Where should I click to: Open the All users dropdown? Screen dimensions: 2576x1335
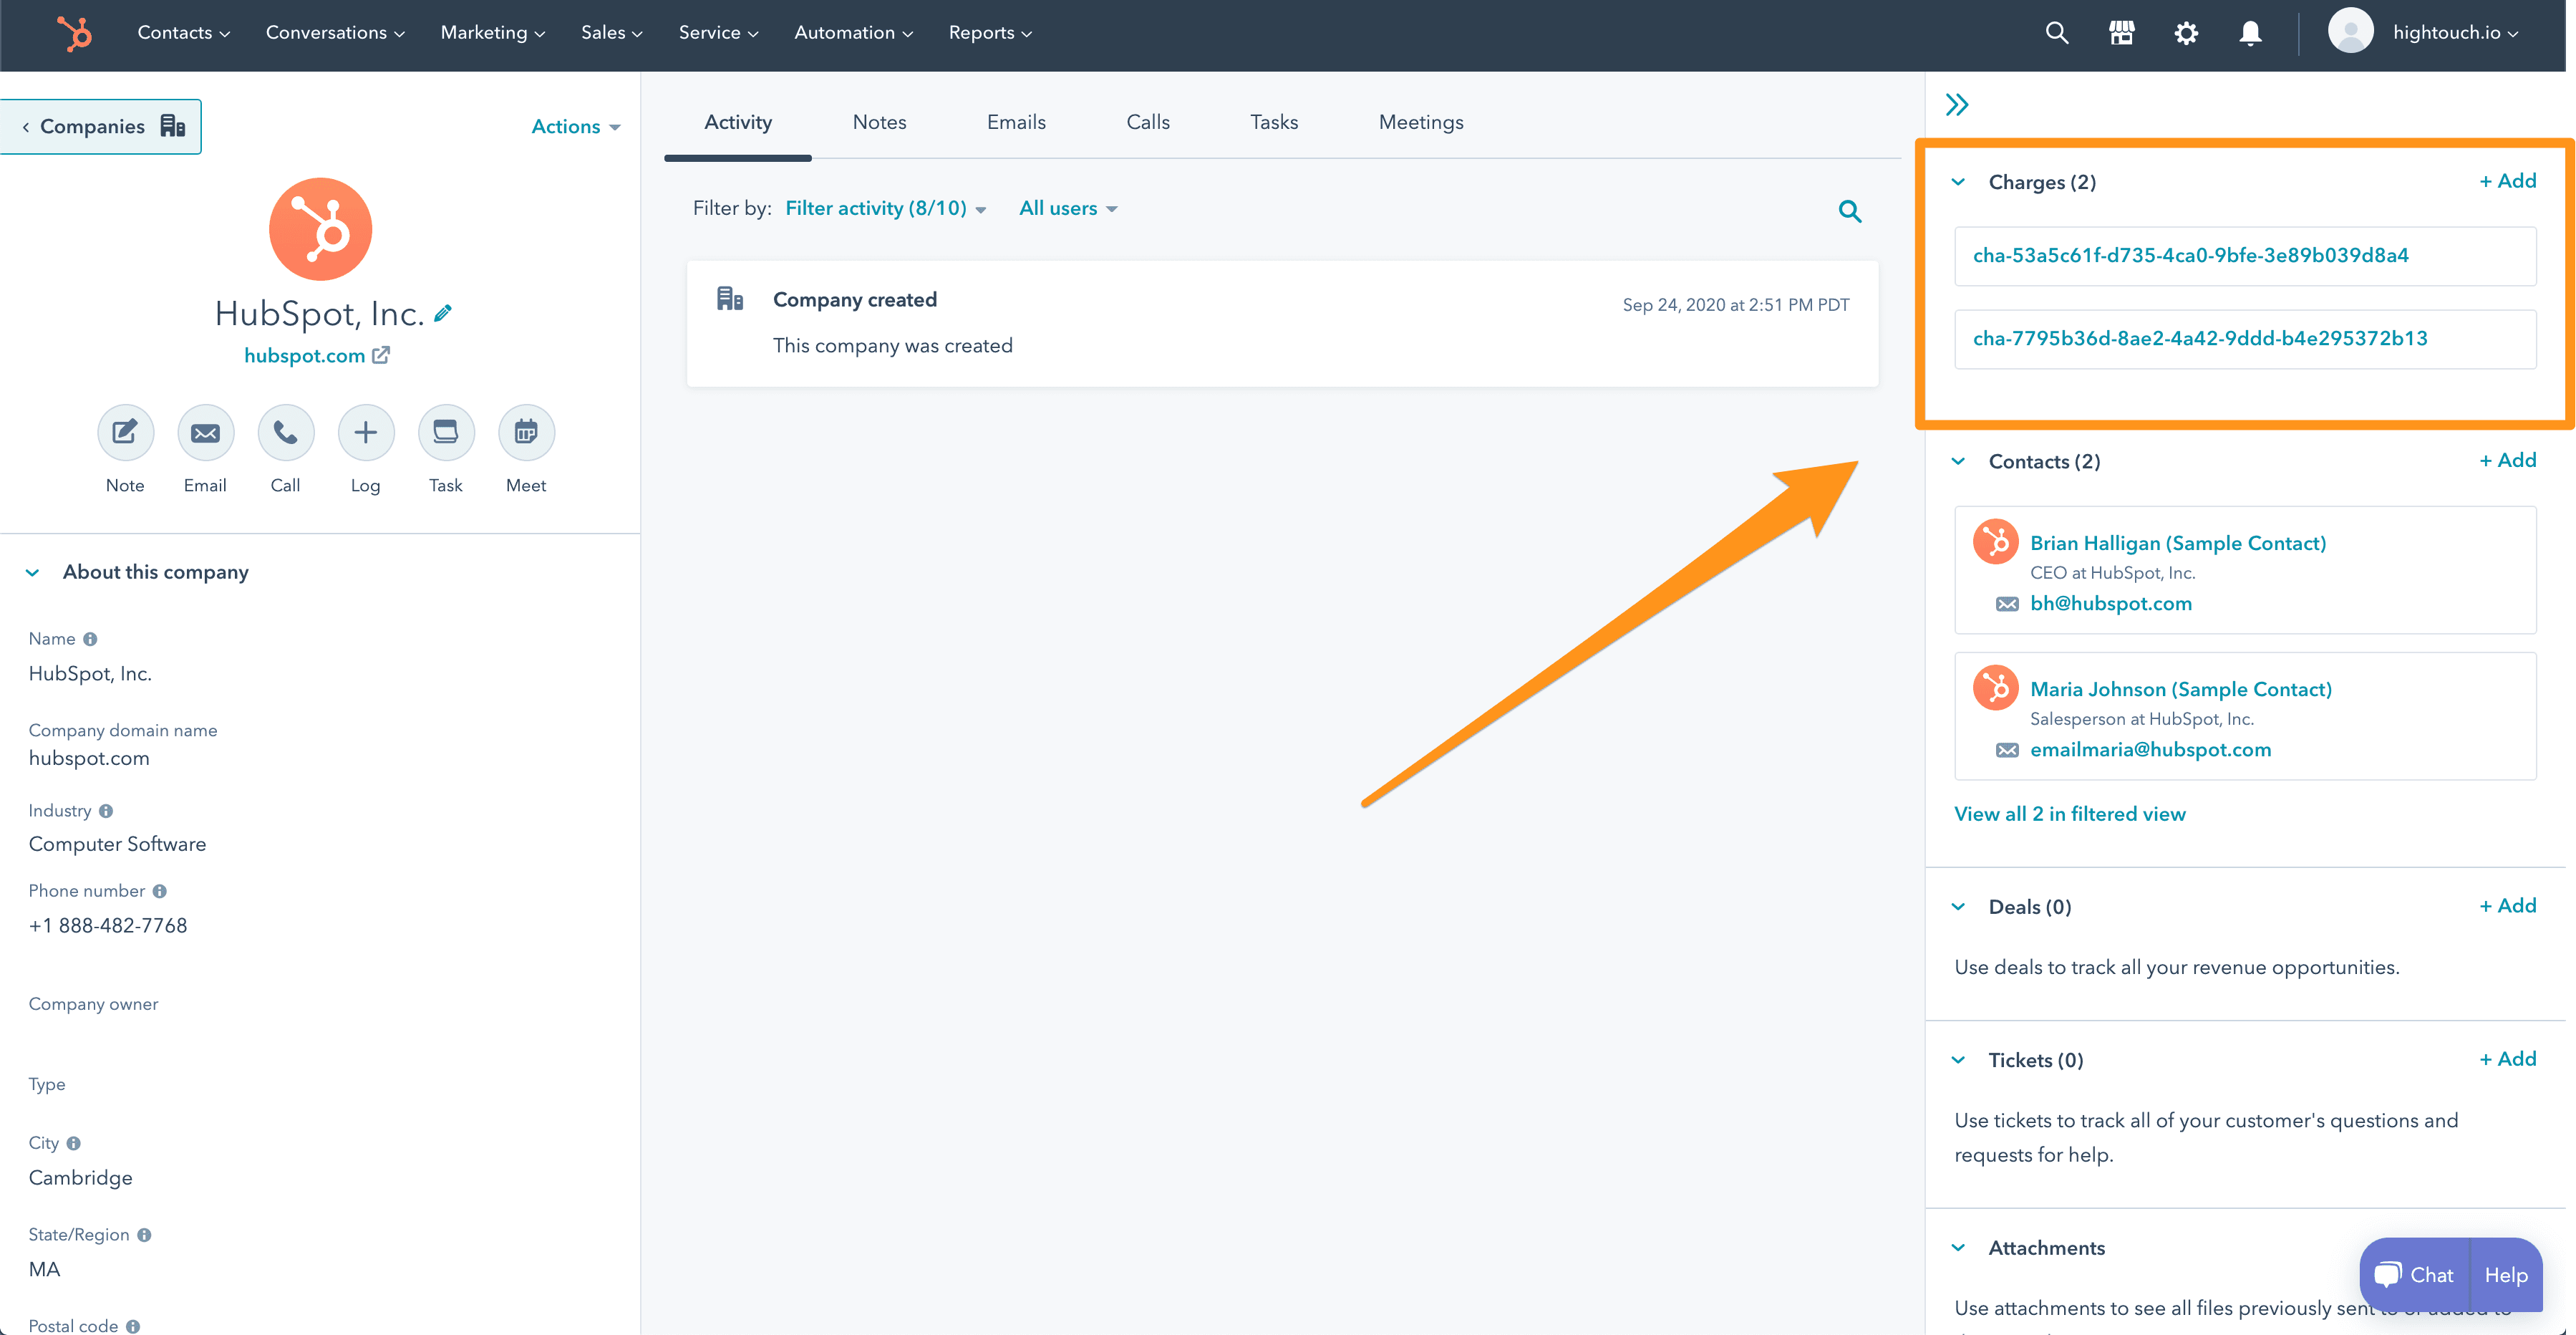(x=1067, y=208)
